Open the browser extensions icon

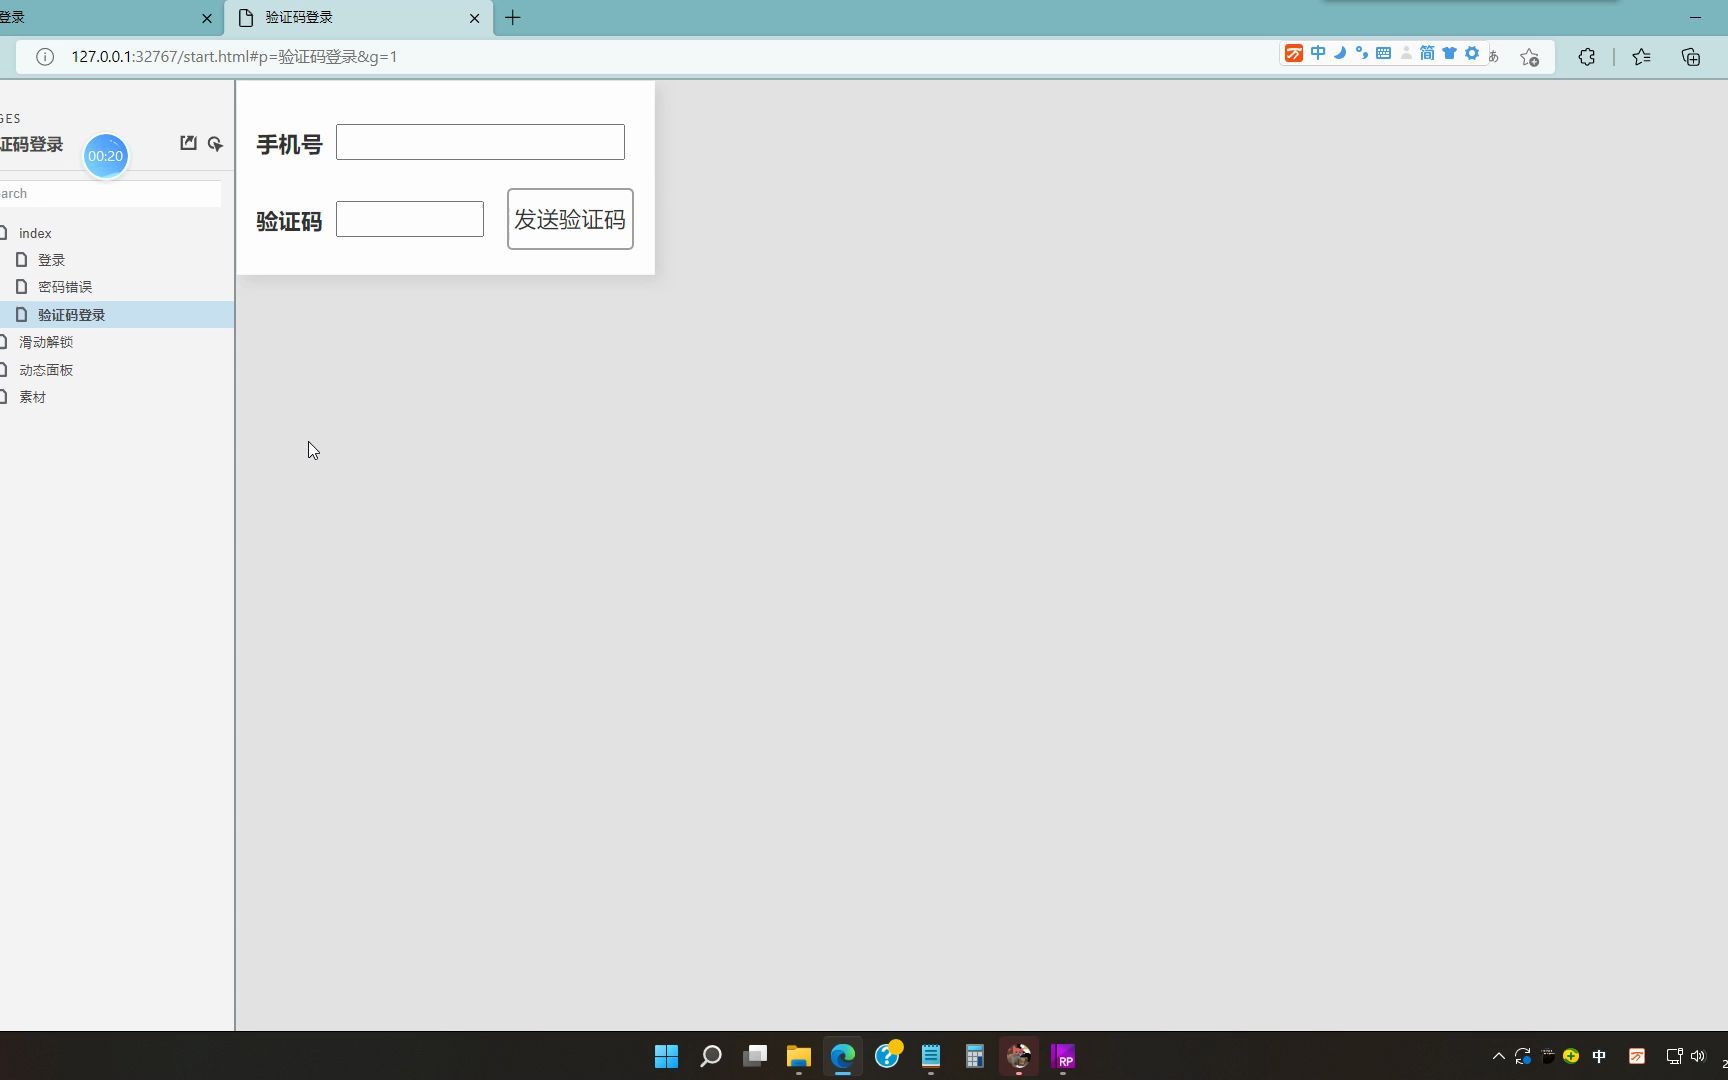click(1587, 57)
